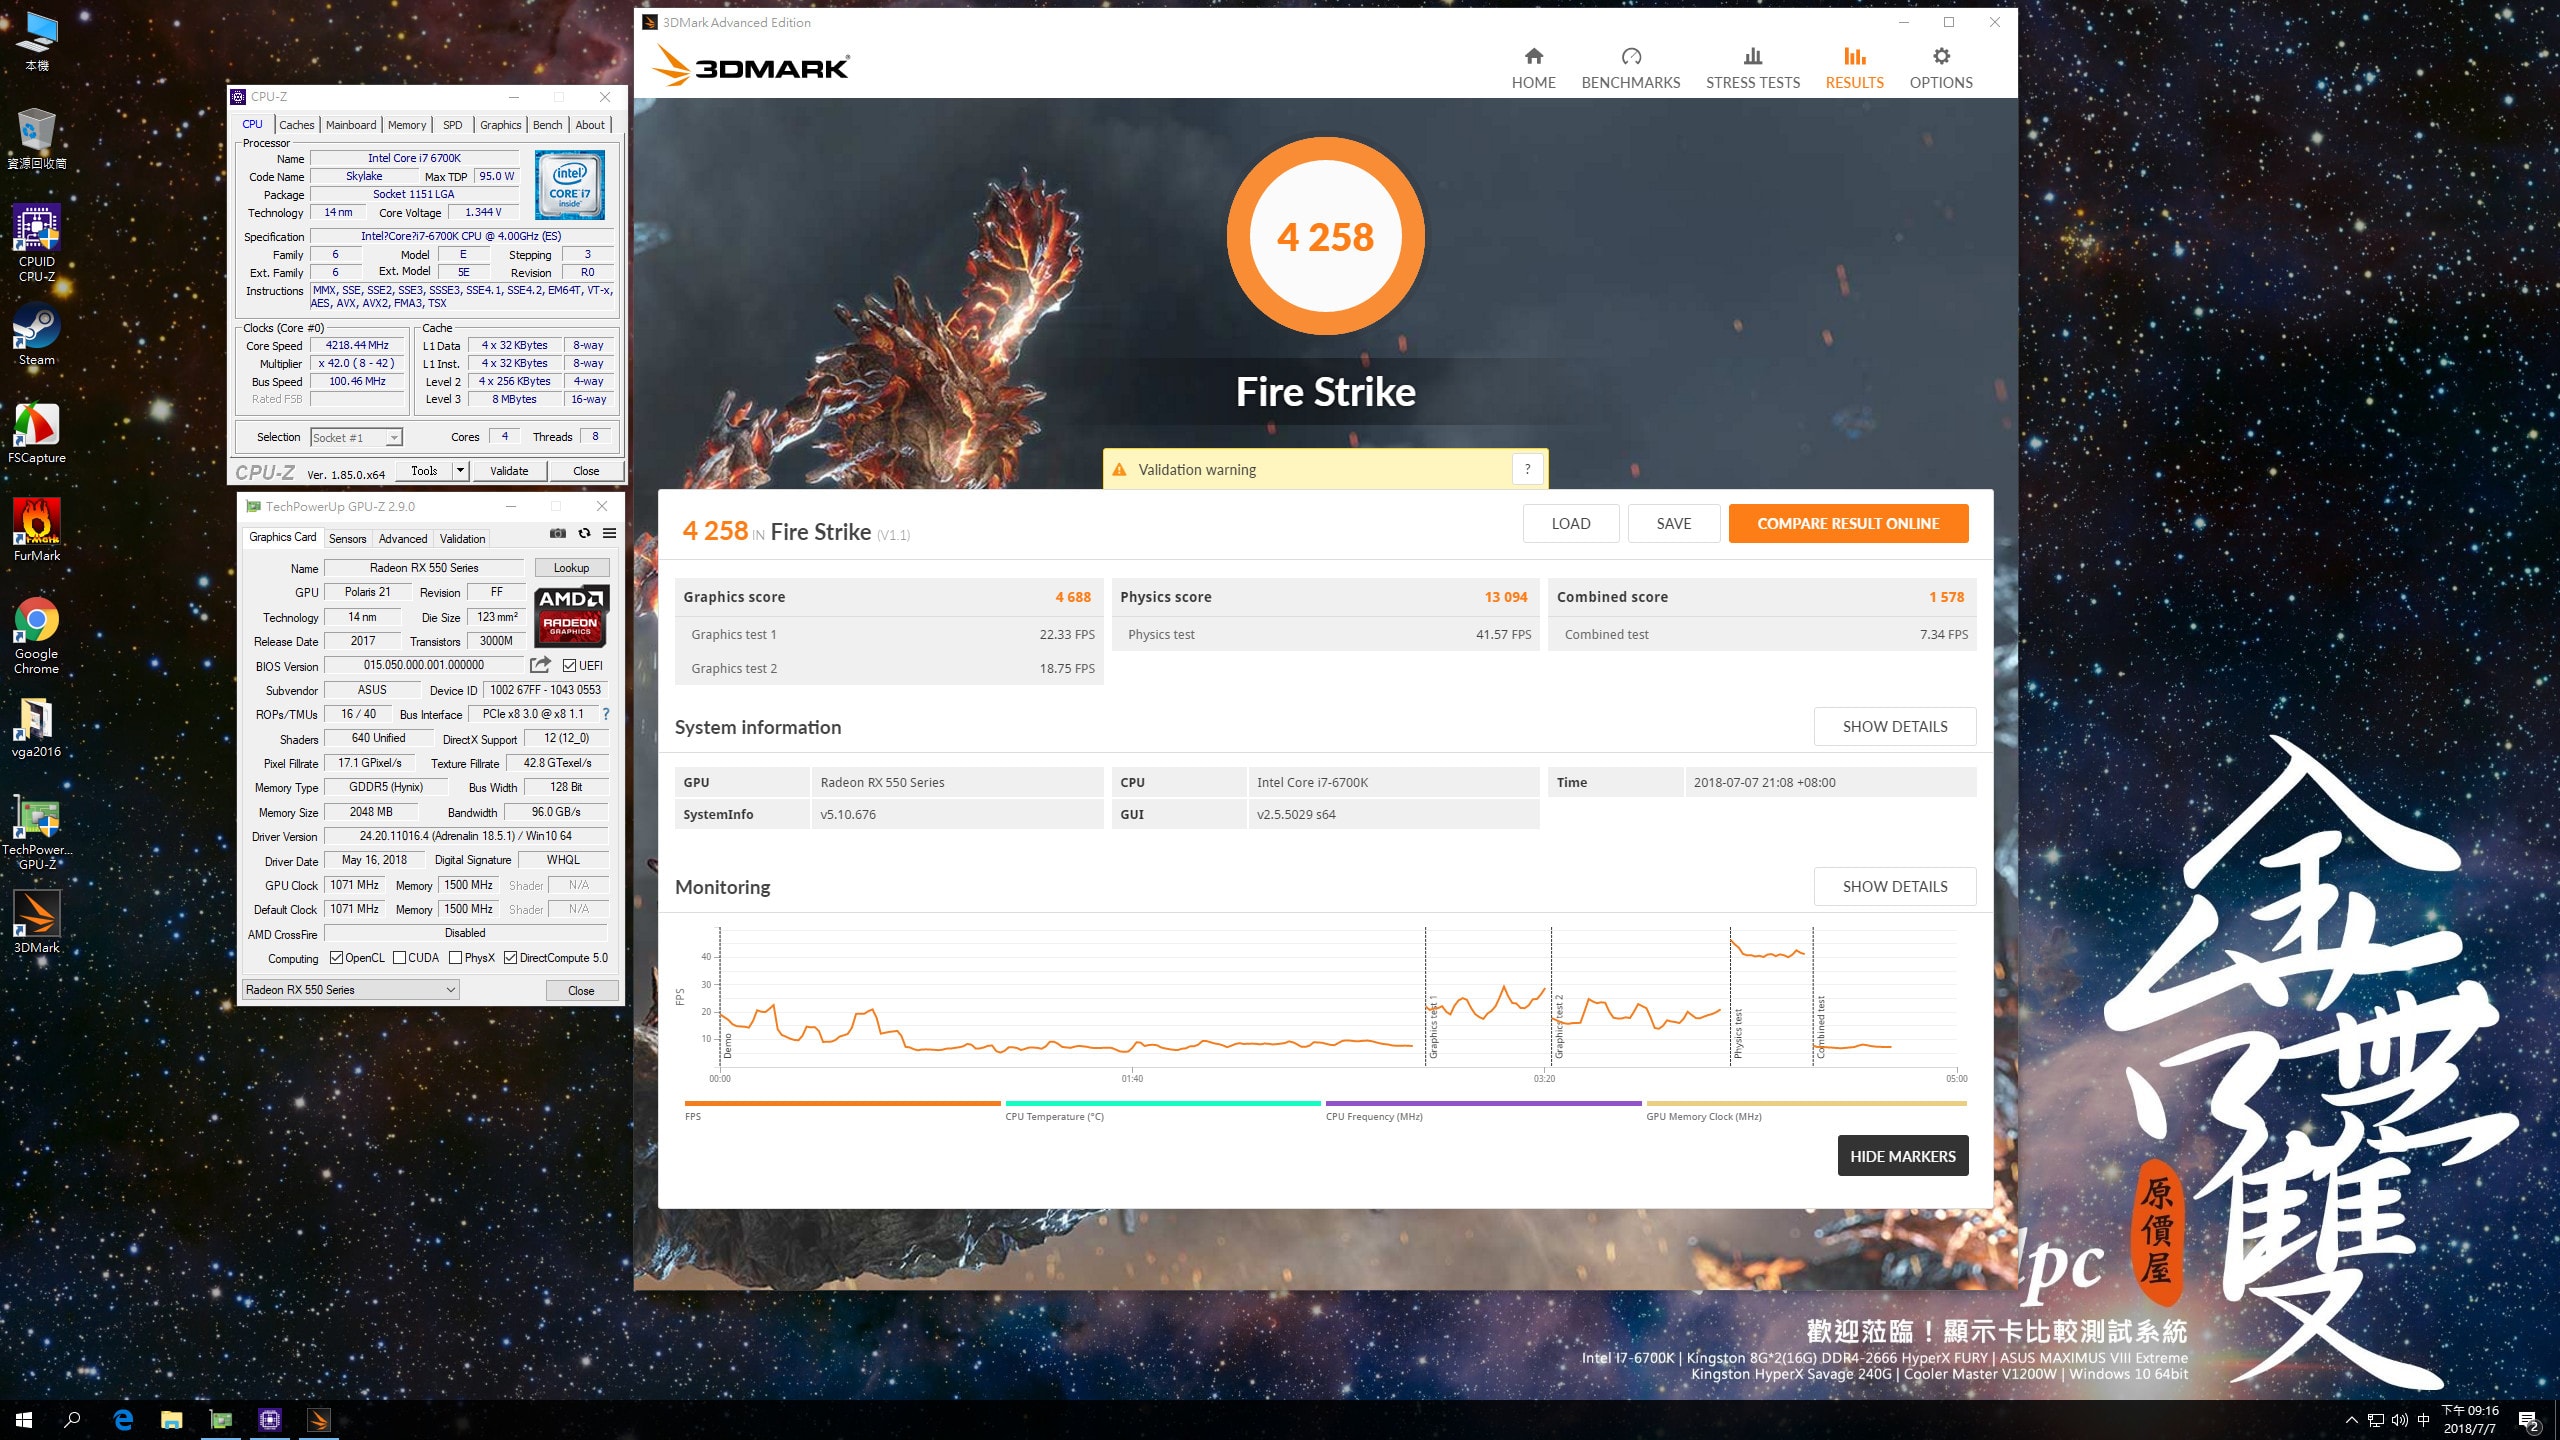The image size is (2560, 1440).
Task: Open the BENCHMARKS section in 3DMark
Action: click(1630, 68)
